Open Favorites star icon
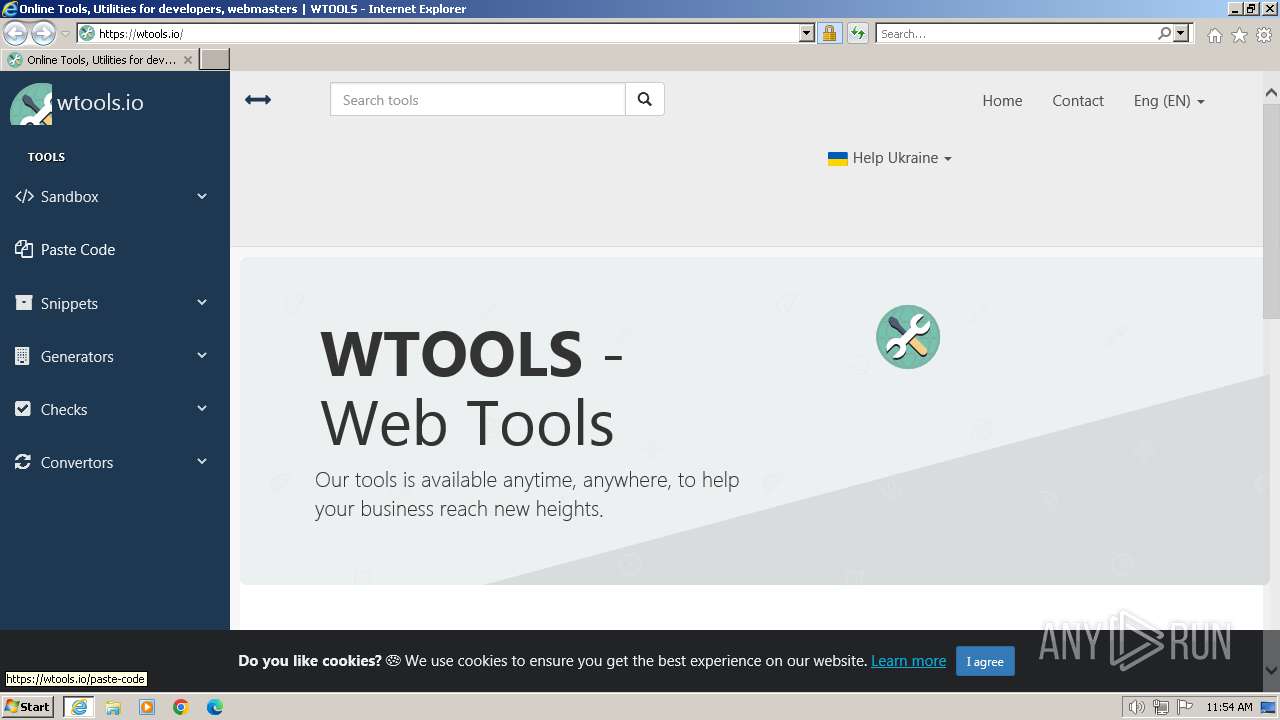This screenshot has height=720, width=1280. click(x=1239, y=35)
